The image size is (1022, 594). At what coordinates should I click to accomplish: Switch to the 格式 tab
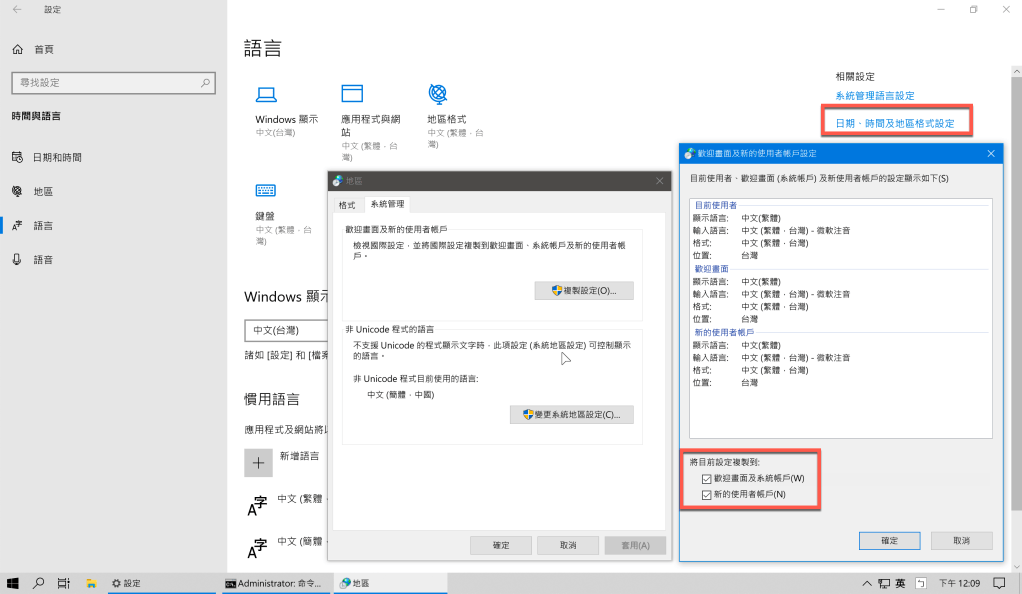[347, 205]
